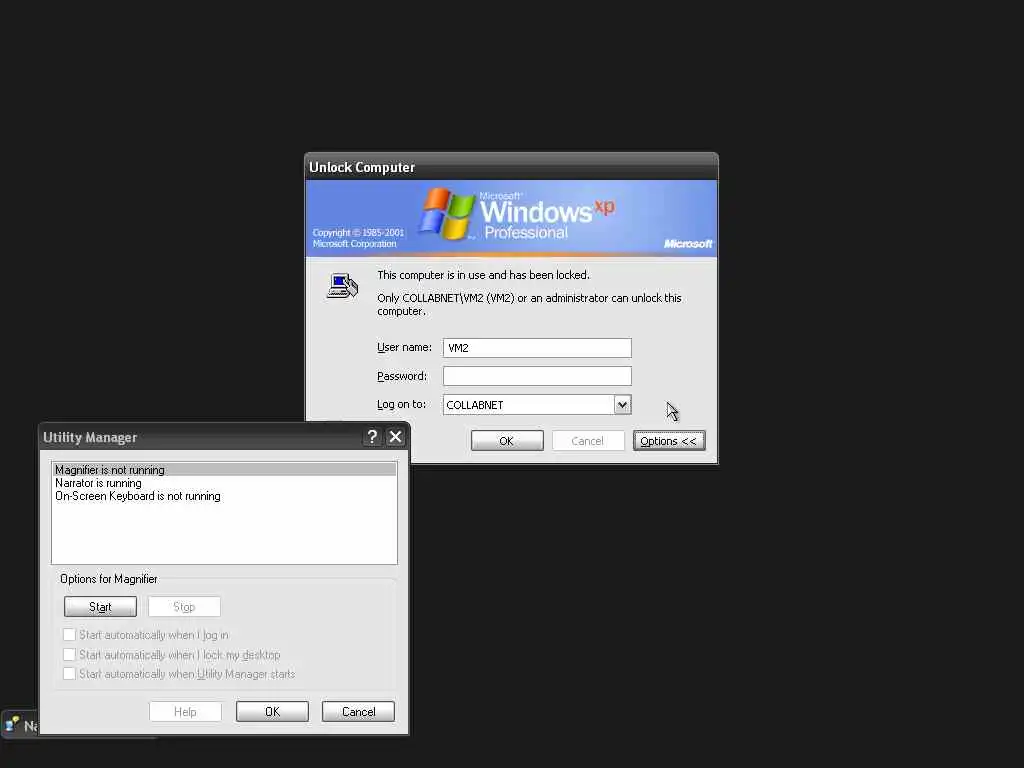The image size is (1024, 768).
Task: Select 'On-Screen Keyboard is not running' entry
Action: click(224, 496)
